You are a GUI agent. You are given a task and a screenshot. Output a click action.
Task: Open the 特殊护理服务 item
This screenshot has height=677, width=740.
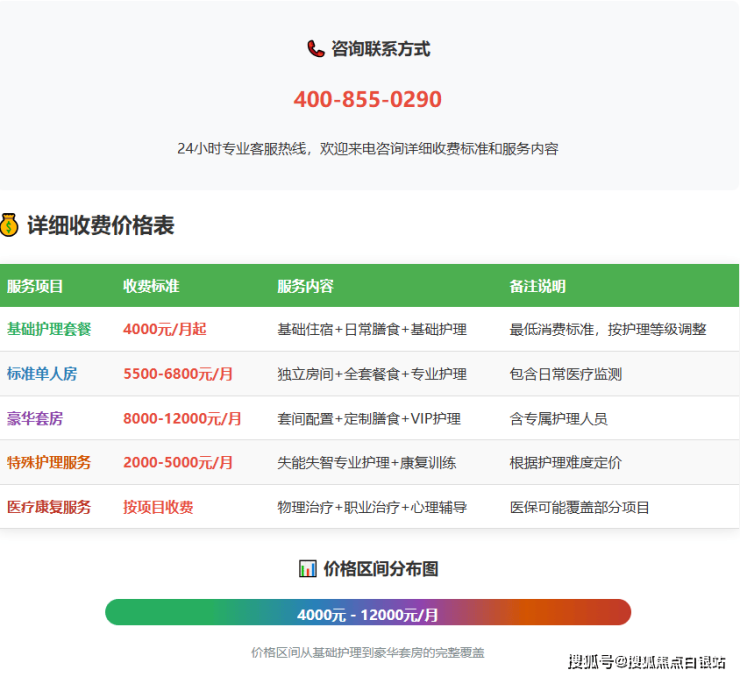coord(49,462)
